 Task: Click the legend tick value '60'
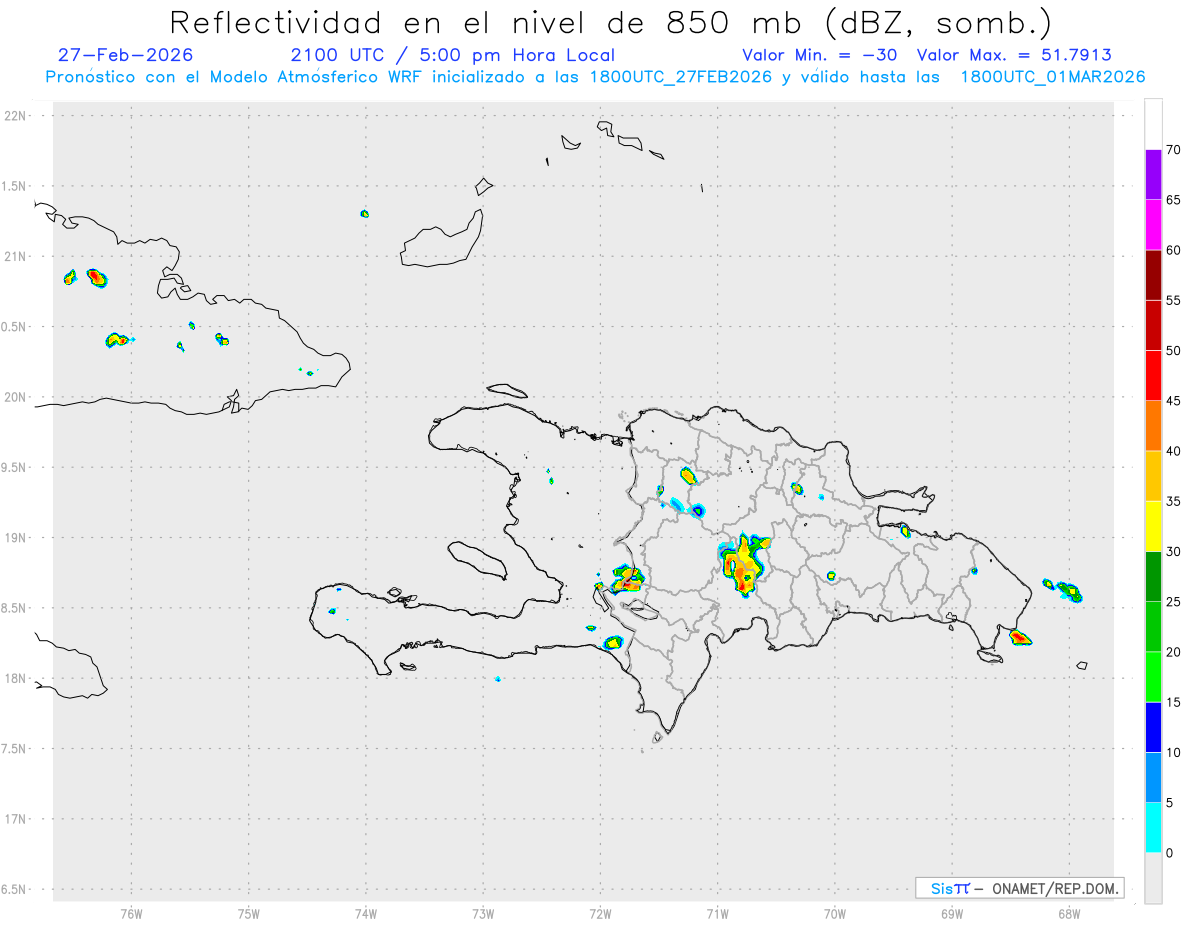coord(1174,250)
